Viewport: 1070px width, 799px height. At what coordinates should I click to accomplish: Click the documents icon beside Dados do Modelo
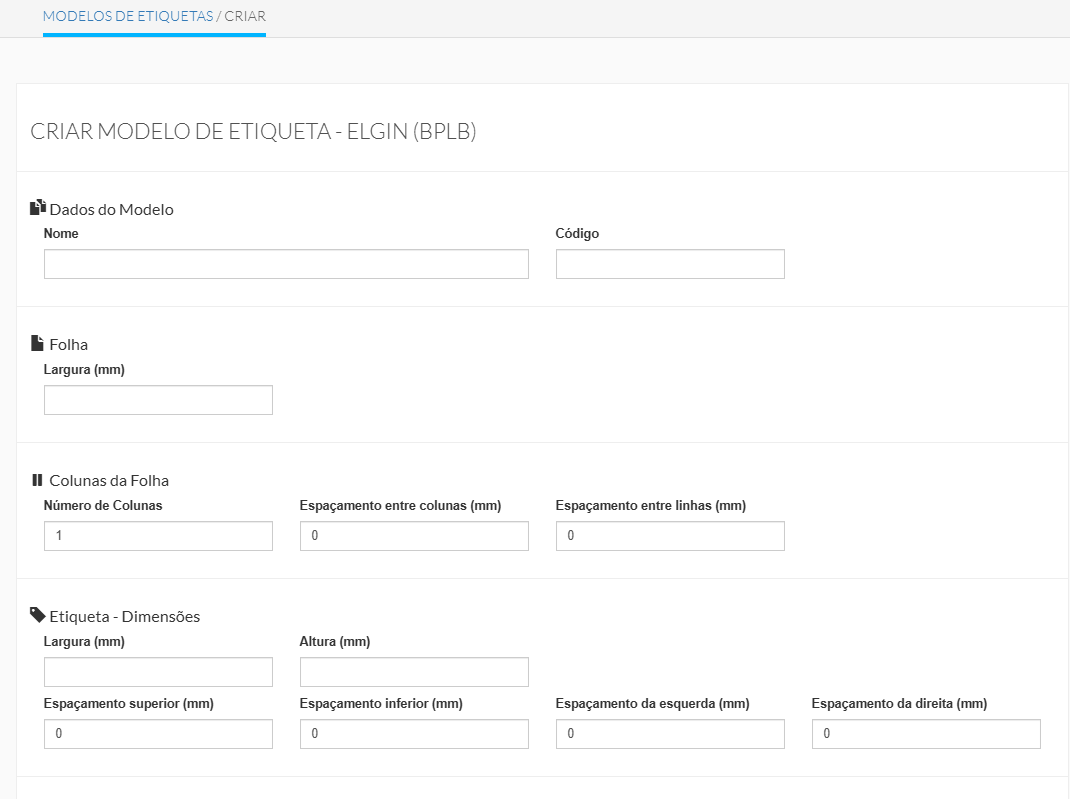38,208
